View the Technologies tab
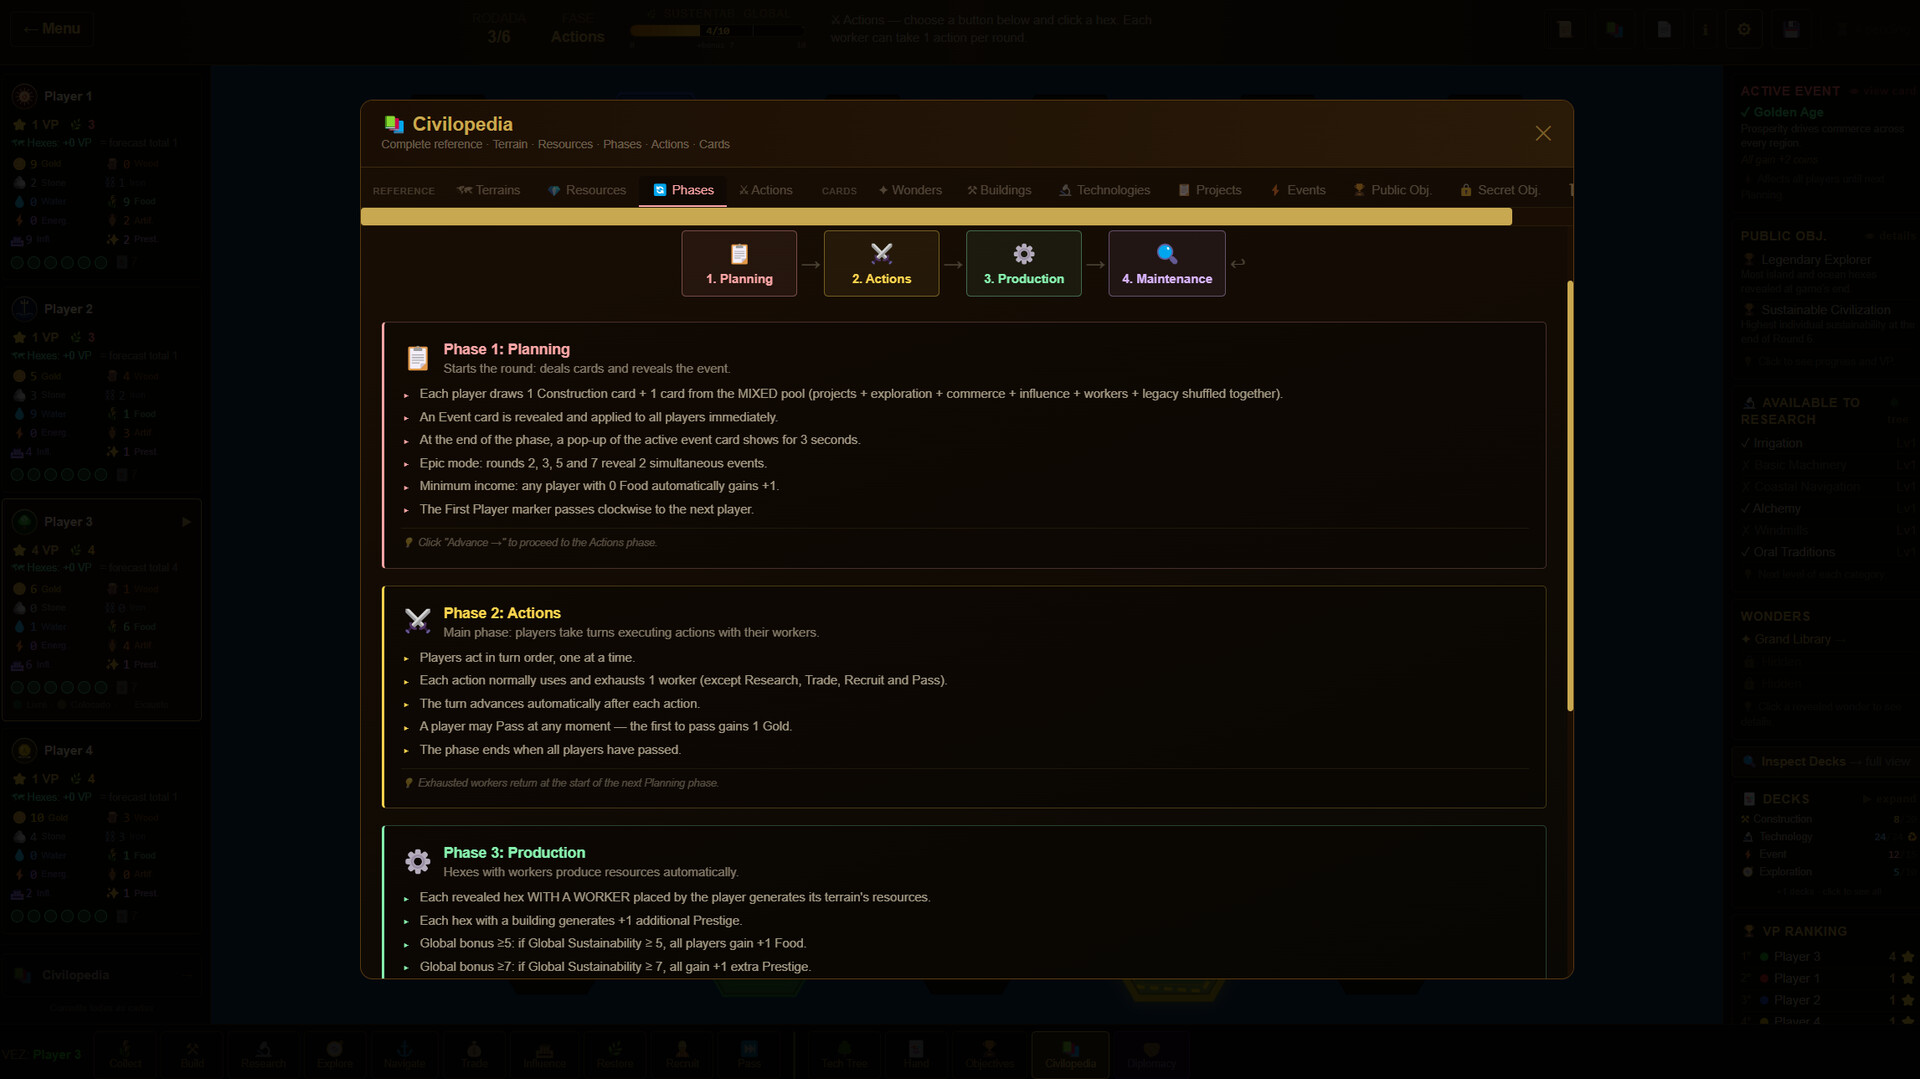1920x1079 pixels. click(1105, 190)
